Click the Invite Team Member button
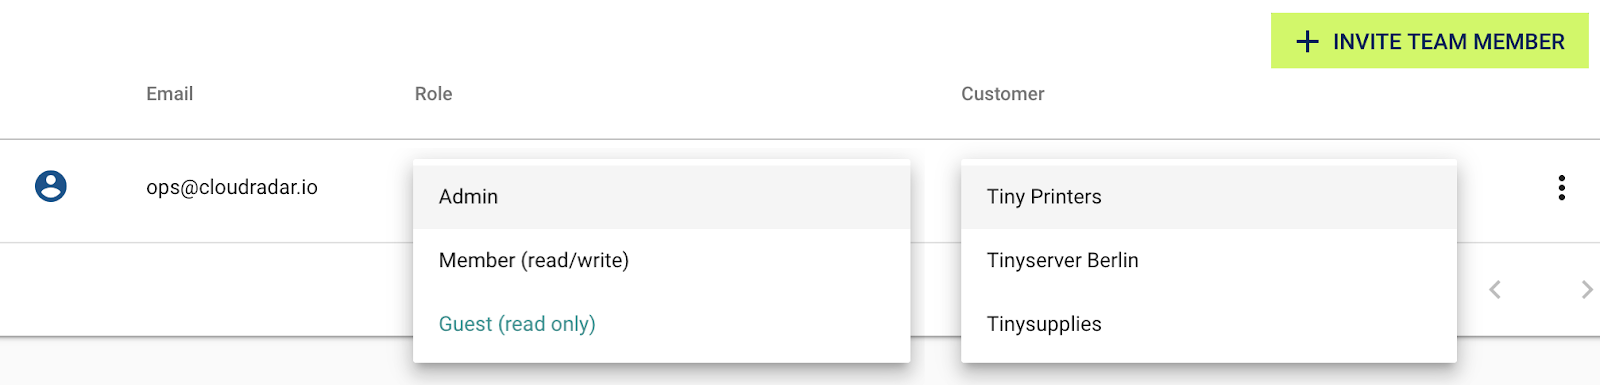 (1429, 41)
